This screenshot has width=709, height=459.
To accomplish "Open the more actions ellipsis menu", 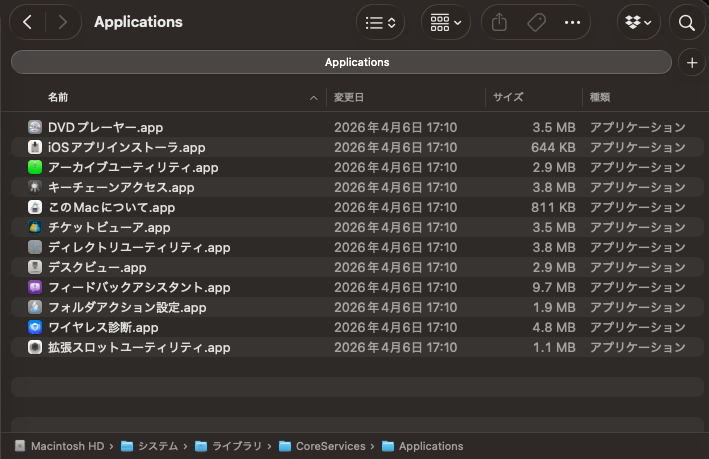I will coord(572,23).
